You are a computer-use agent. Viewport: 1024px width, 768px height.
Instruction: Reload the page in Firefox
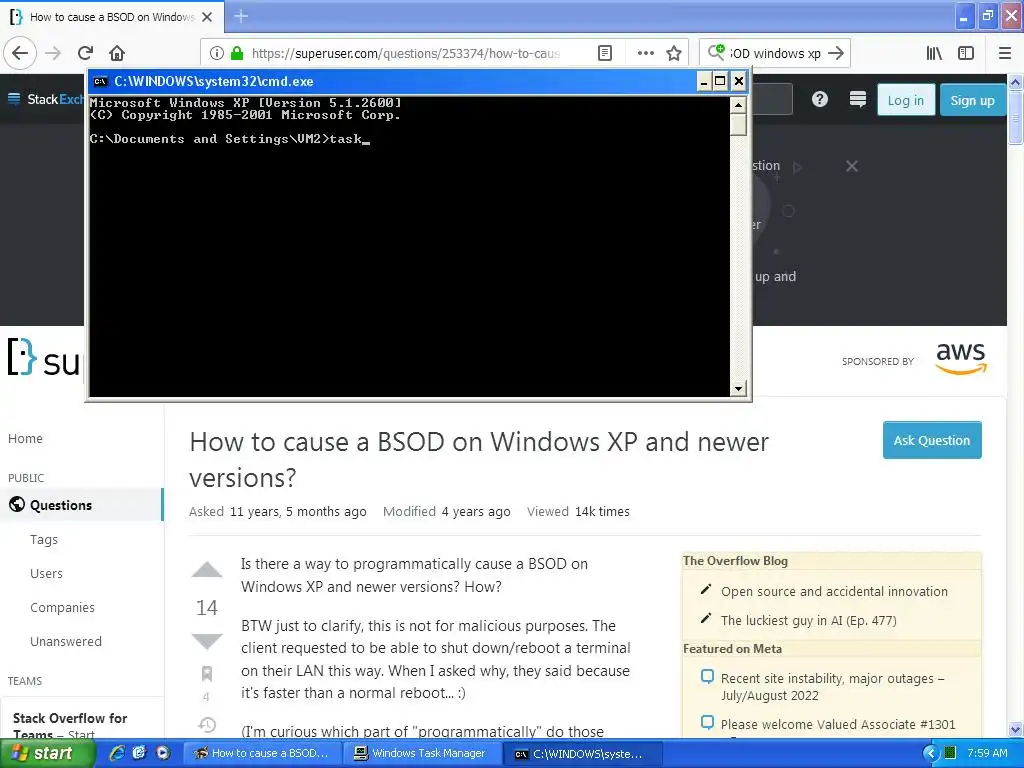click(x=86, y=53)
